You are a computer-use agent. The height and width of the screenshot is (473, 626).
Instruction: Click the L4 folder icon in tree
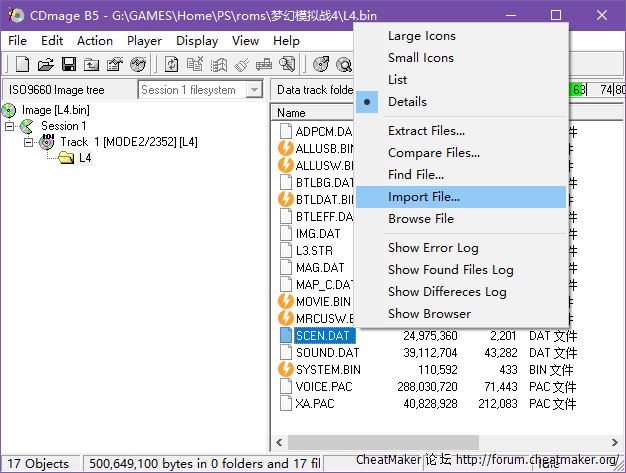pos(66,158)
